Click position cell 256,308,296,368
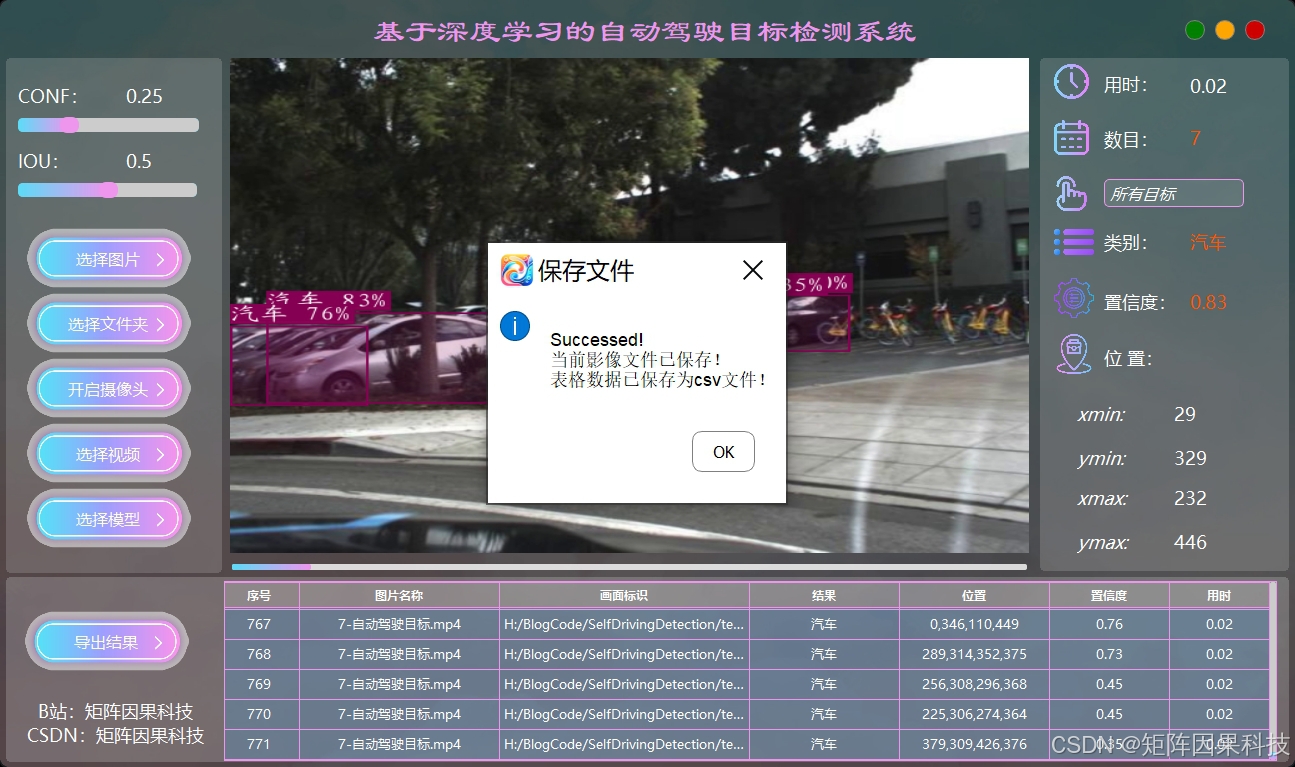This screenshot has height=767, width=1295. tap(974, 684)
